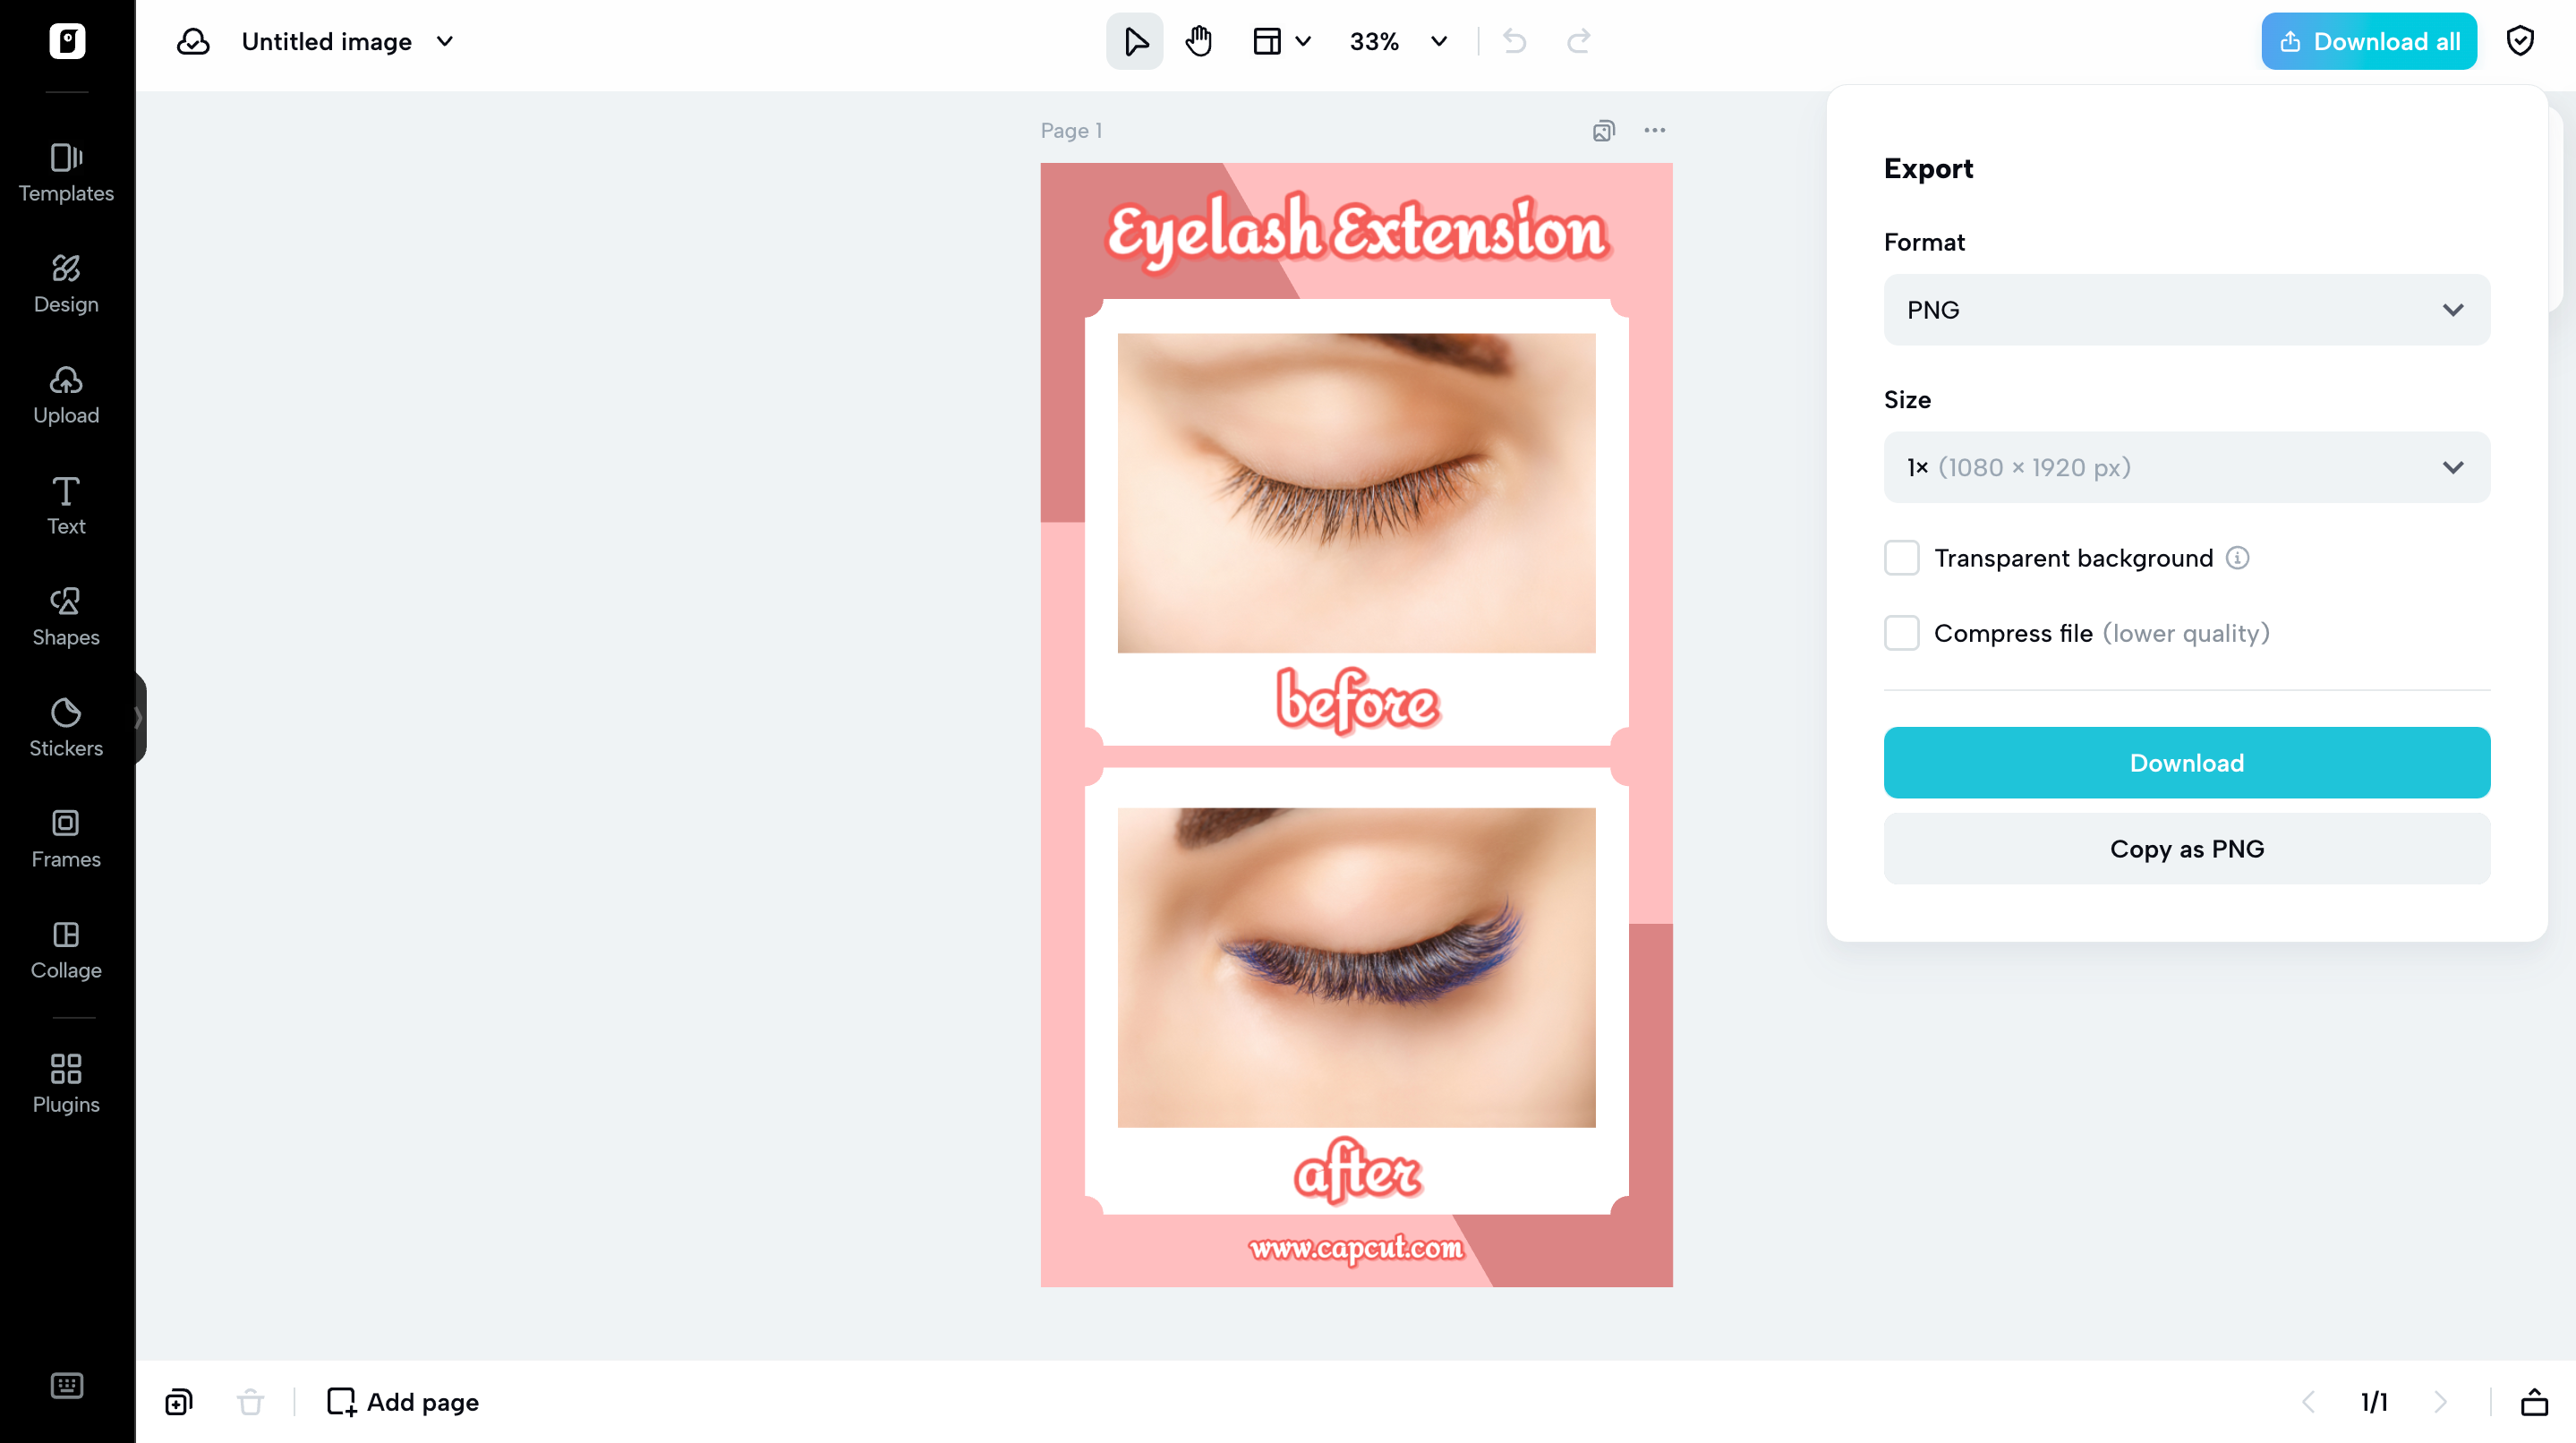Activate the pointer select tool

click(1134, 41)
